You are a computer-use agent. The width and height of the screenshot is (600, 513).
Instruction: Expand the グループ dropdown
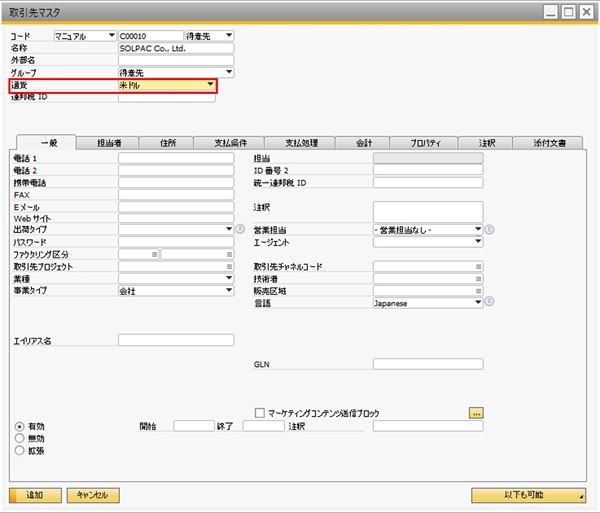229,72
